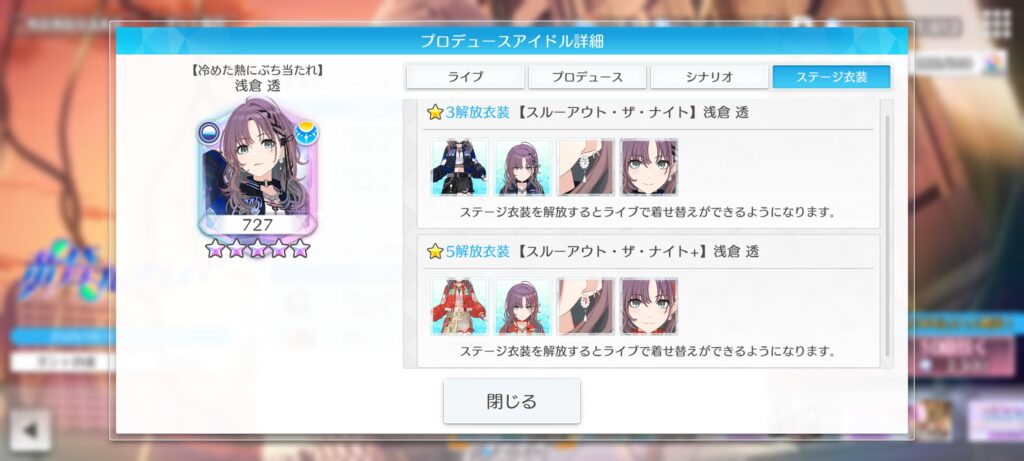Image resolution: width=1024 pixels, height=461 pixels.
Task: Click the costume list vertical scrollbar
Action: (x=887, y=236)
